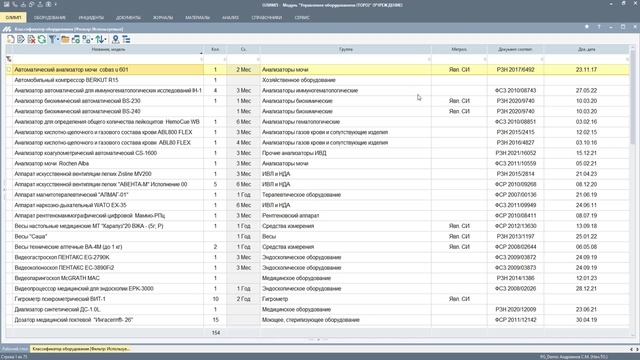640x360 pixels.
Task: Click the filter row funnel icon
Action: [x=9, y=59]
